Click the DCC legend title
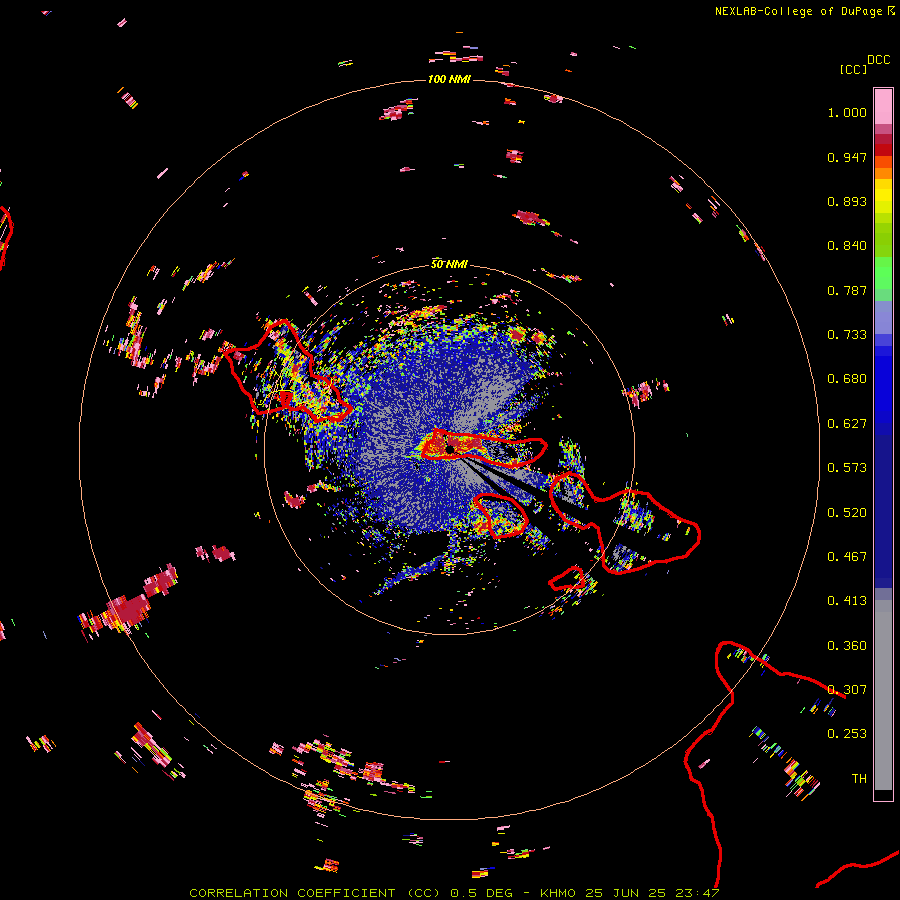The image size is (900, 900). coord(878,60)
